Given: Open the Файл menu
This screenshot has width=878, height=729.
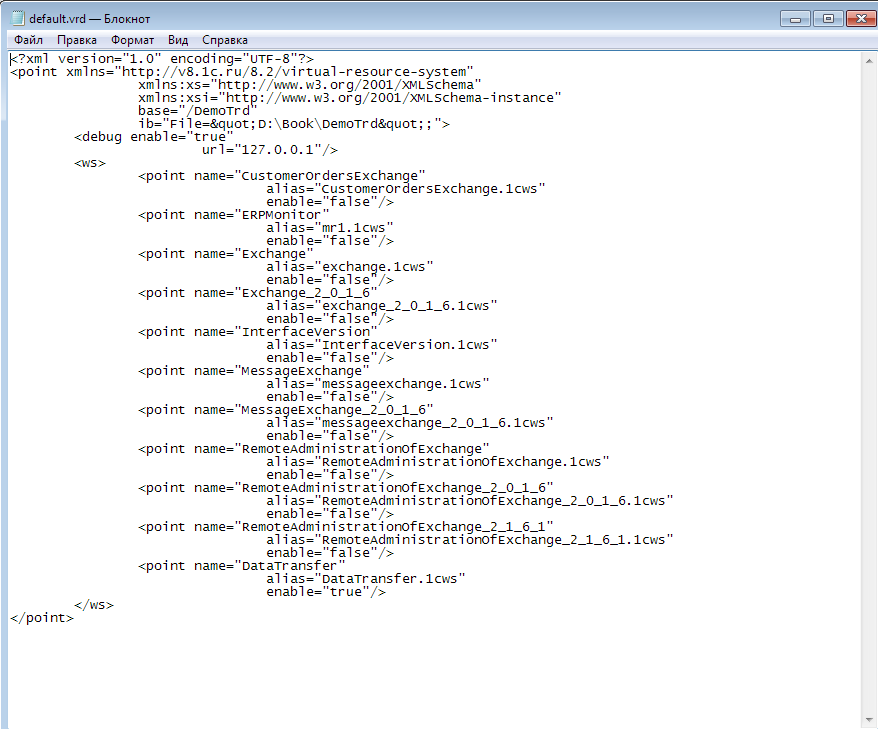Looking at the screenshot, I should click(28, 40).
